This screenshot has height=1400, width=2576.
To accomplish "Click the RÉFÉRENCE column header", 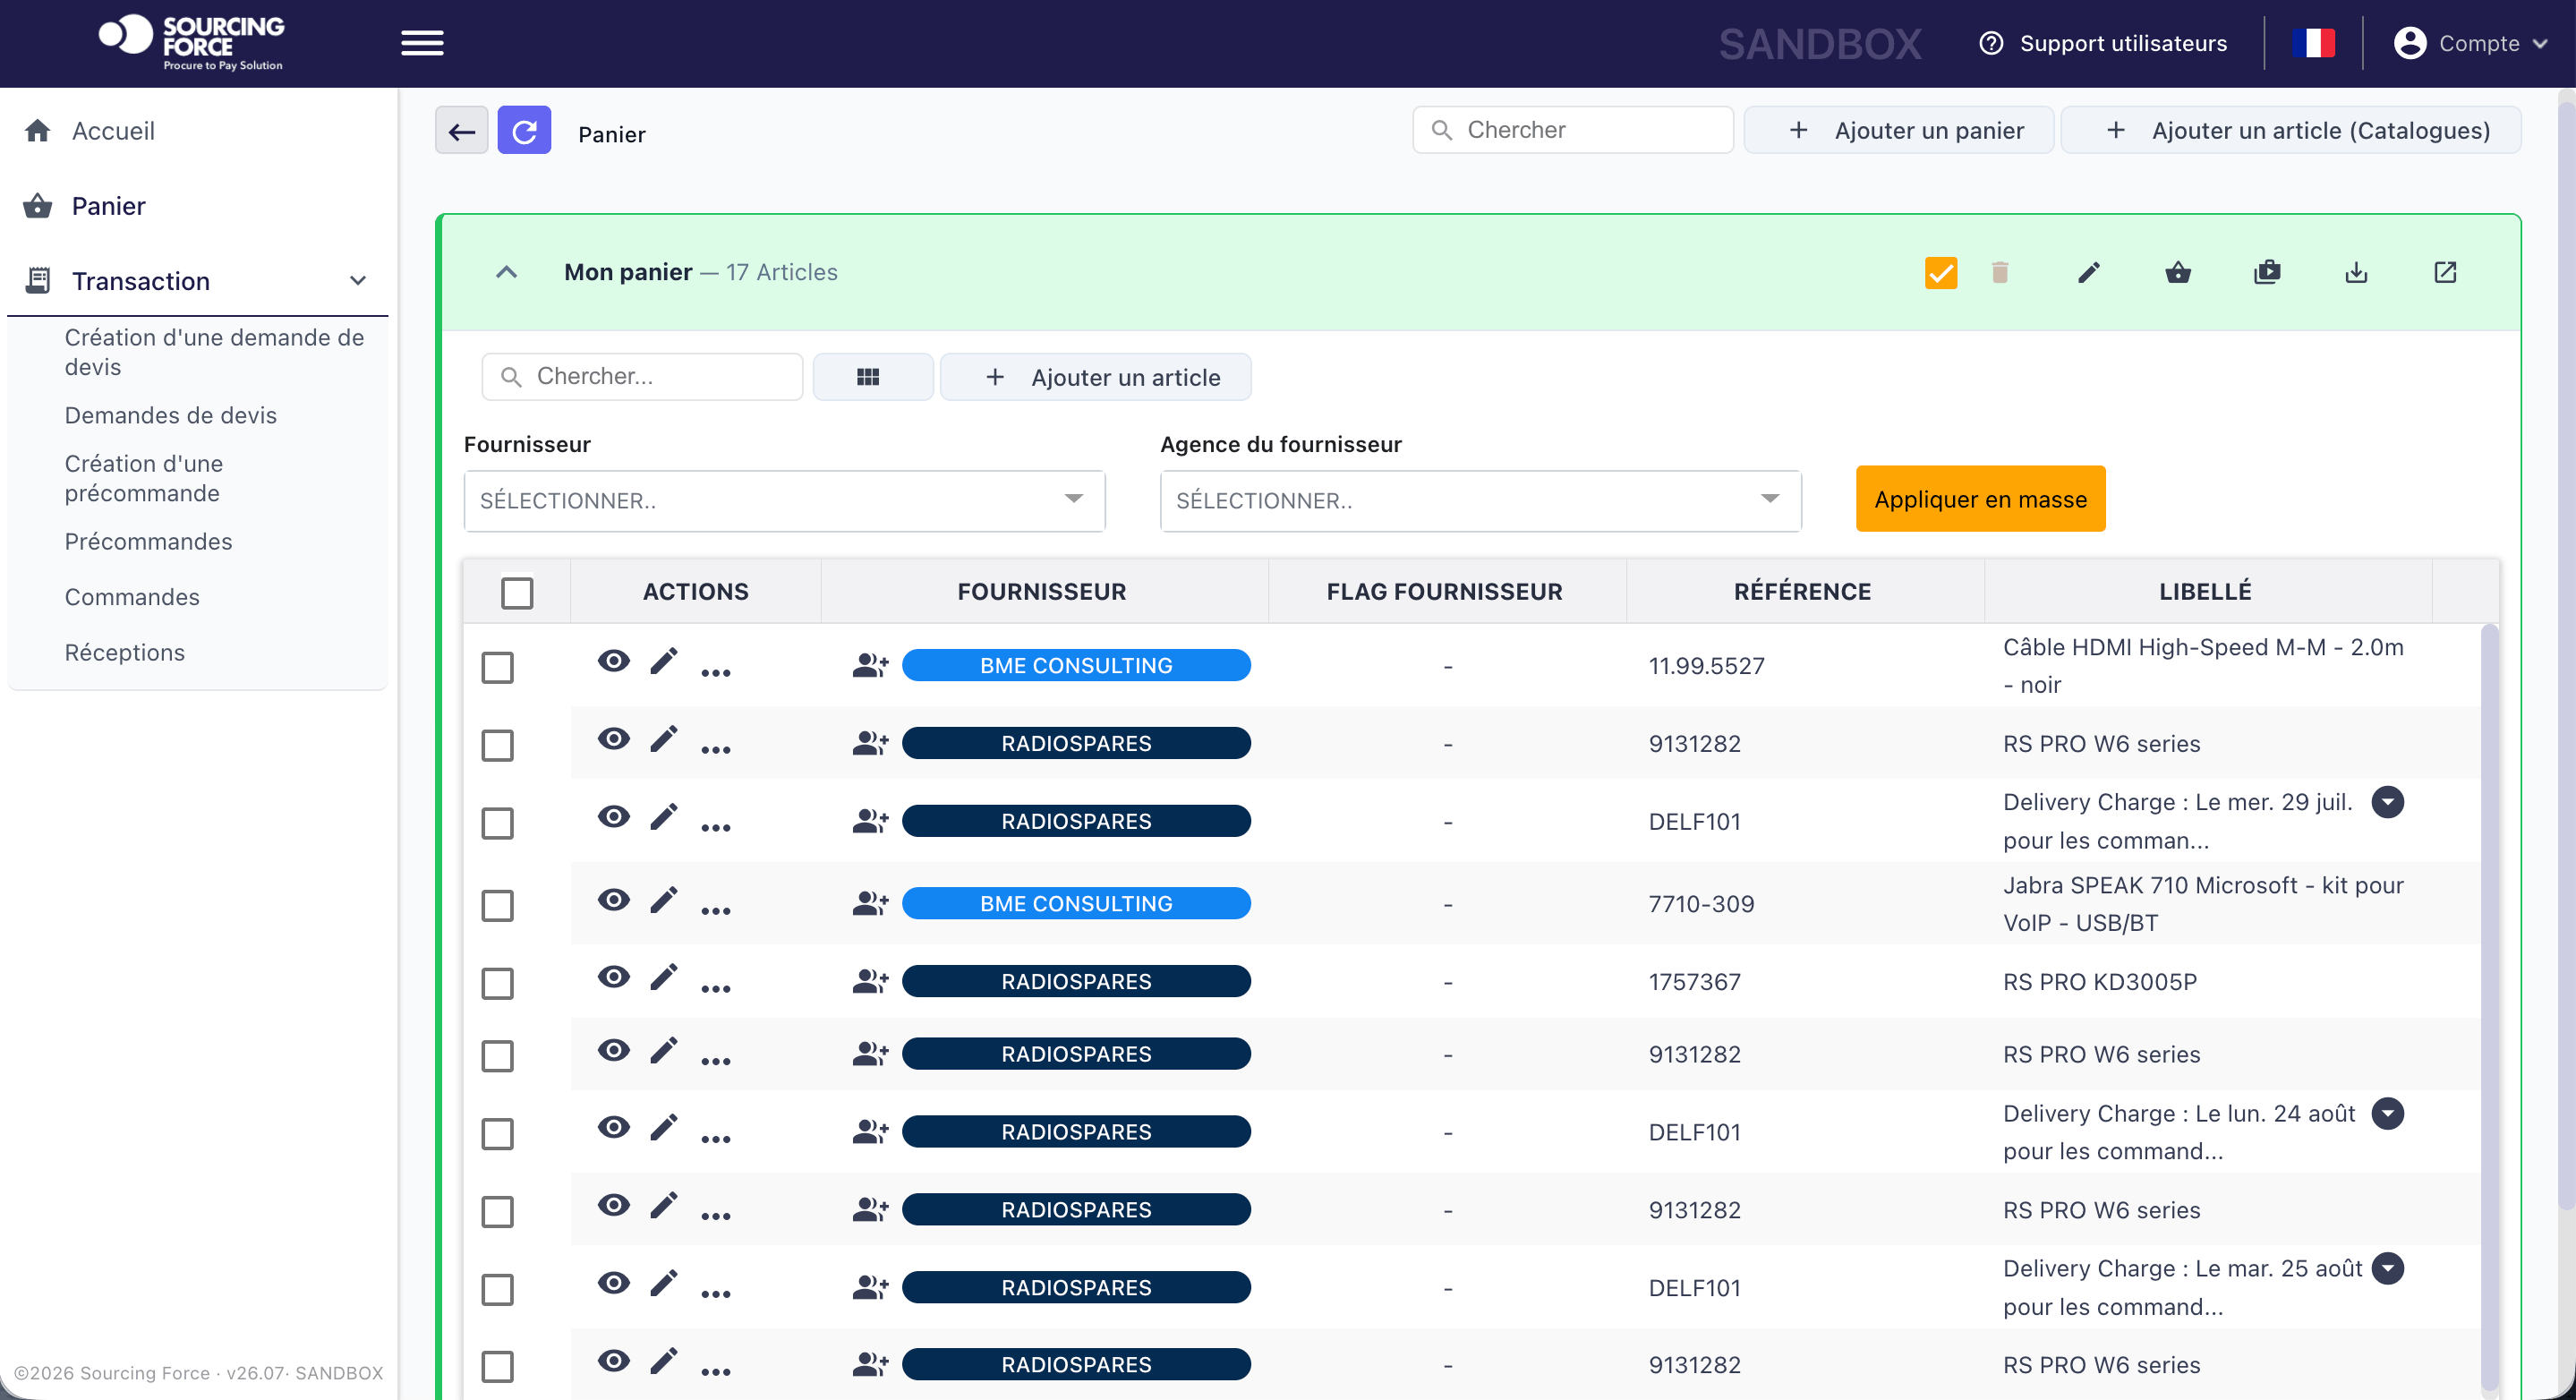I will coord(1802,592).
